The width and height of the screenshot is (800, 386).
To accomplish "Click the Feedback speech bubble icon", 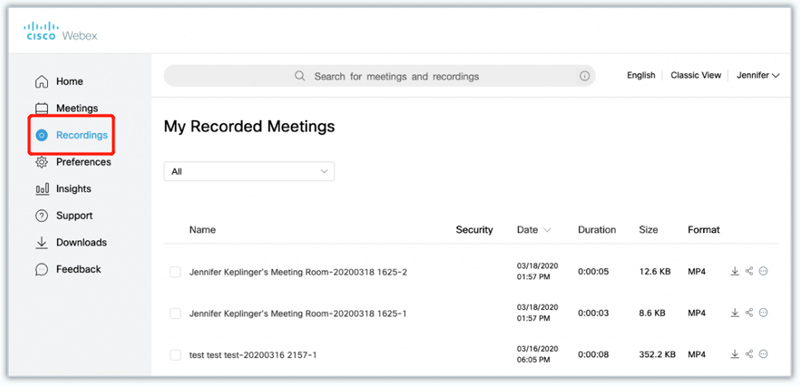I will pyautogui.click(x=41, y=269).
